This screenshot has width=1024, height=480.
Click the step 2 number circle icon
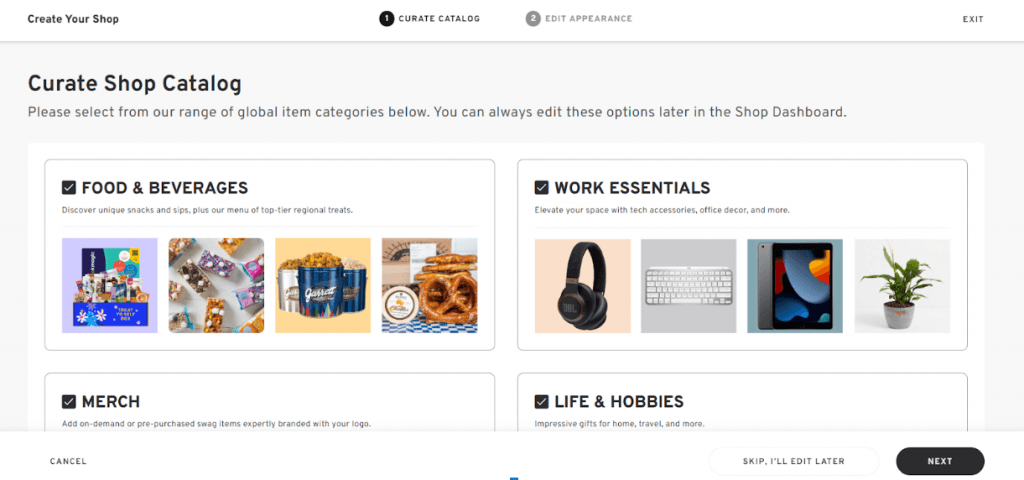(x=533, y=19)
